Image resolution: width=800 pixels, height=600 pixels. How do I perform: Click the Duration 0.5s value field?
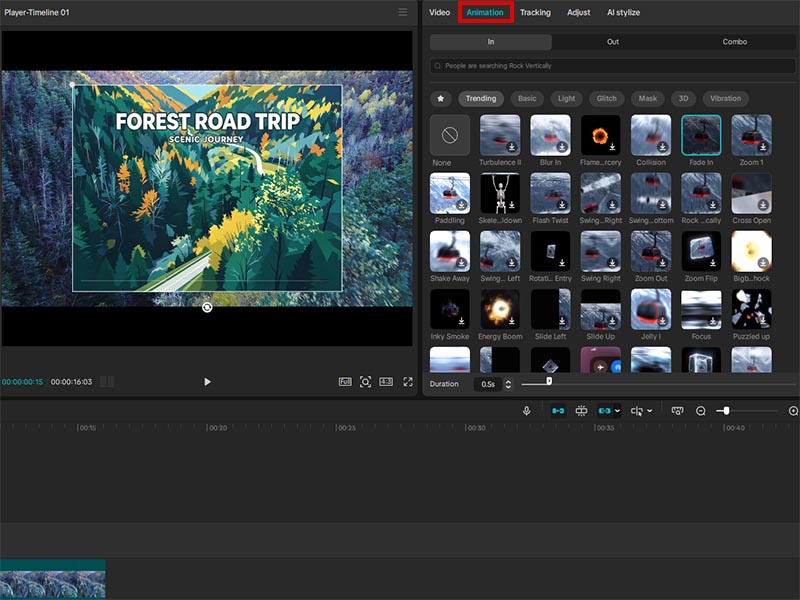coord(488,384)
